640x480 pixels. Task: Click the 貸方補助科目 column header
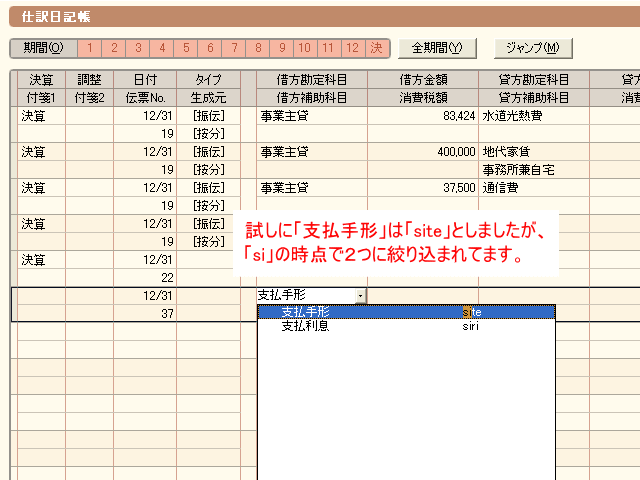point(534,98)
